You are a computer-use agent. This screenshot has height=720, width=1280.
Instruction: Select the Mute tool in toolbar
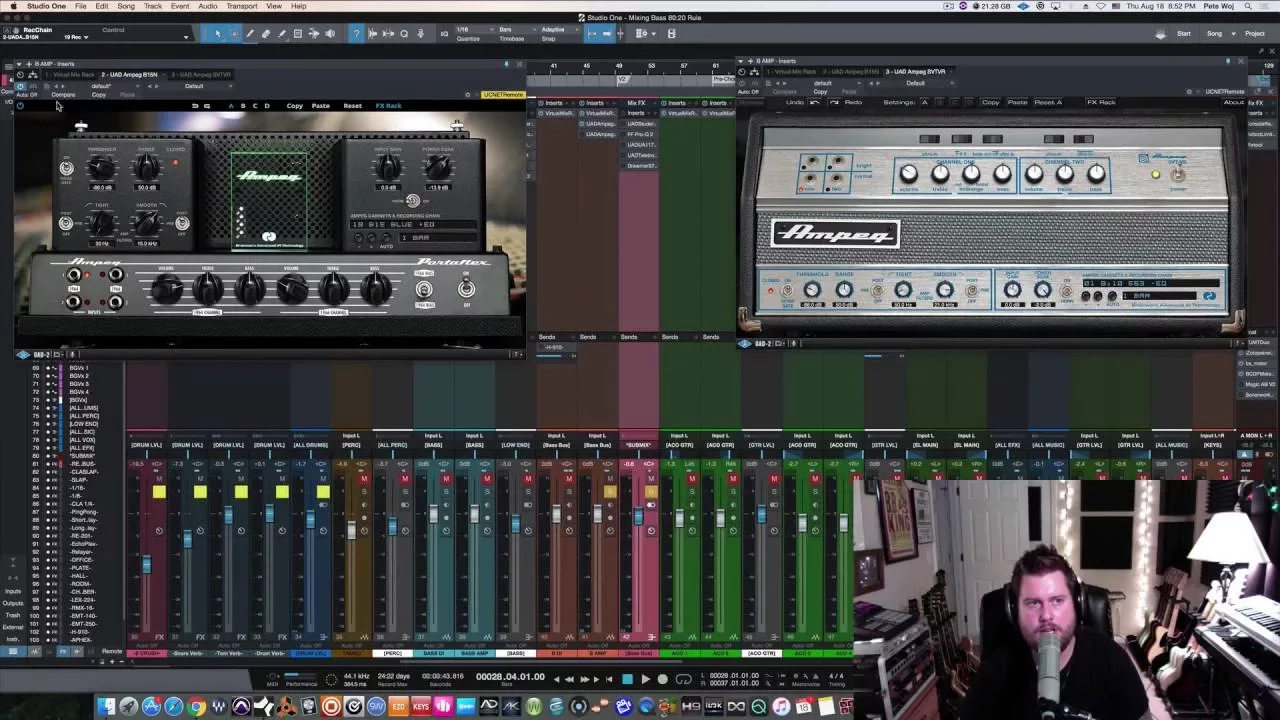point(298,34)
